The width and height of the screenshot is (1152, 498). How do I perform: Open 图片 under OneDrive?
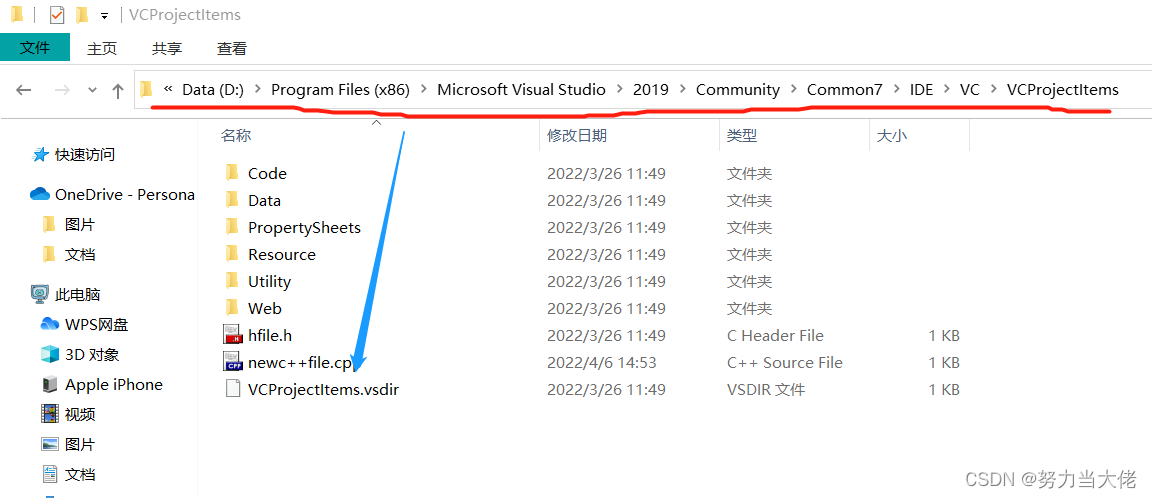point(79,225)
